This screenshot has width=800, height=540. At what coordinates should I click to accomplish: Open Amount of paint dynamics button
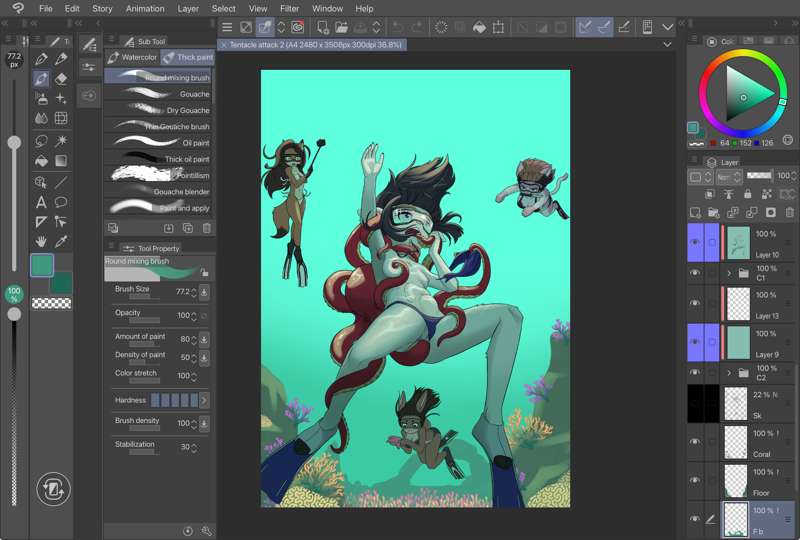pos(204,339)
